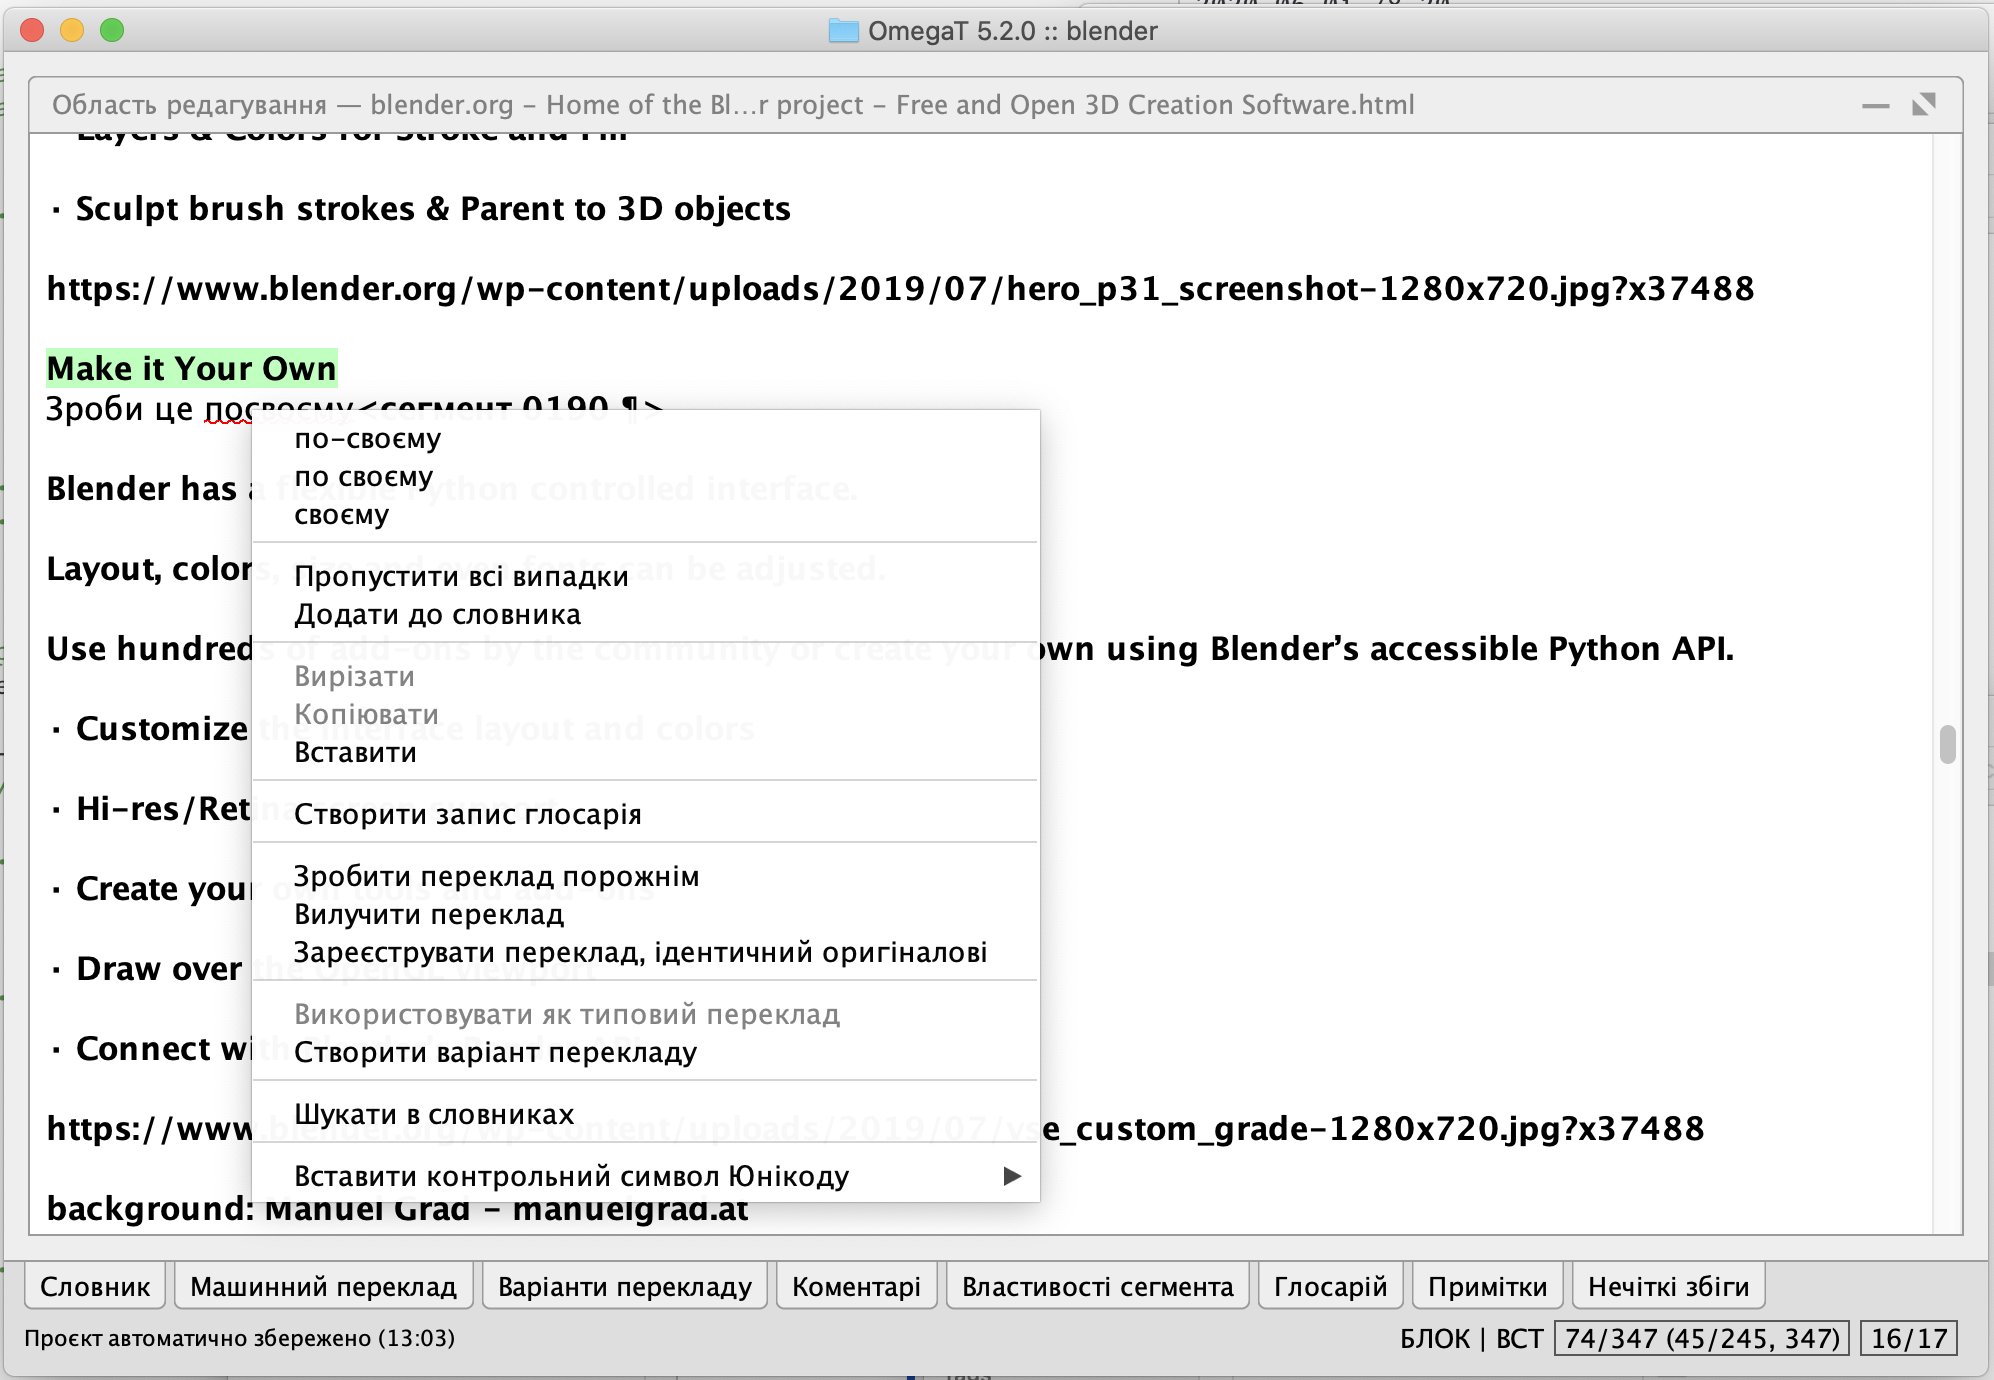Click 'Створити варіант перекладу'

pyautogui.click(x=646, y=1053)
